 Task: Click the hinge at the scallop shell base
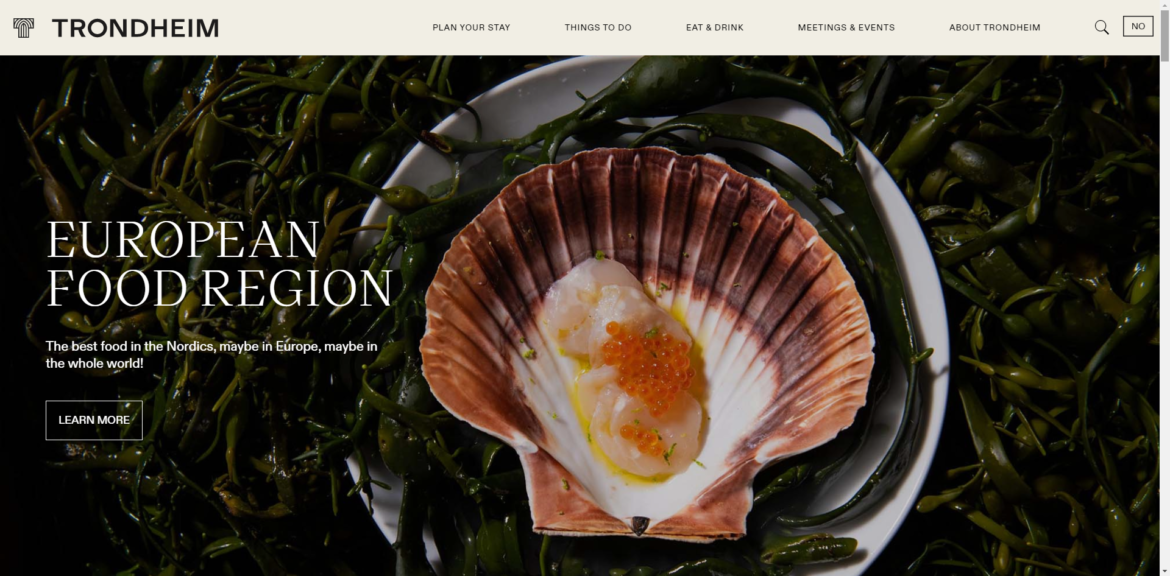639,525
